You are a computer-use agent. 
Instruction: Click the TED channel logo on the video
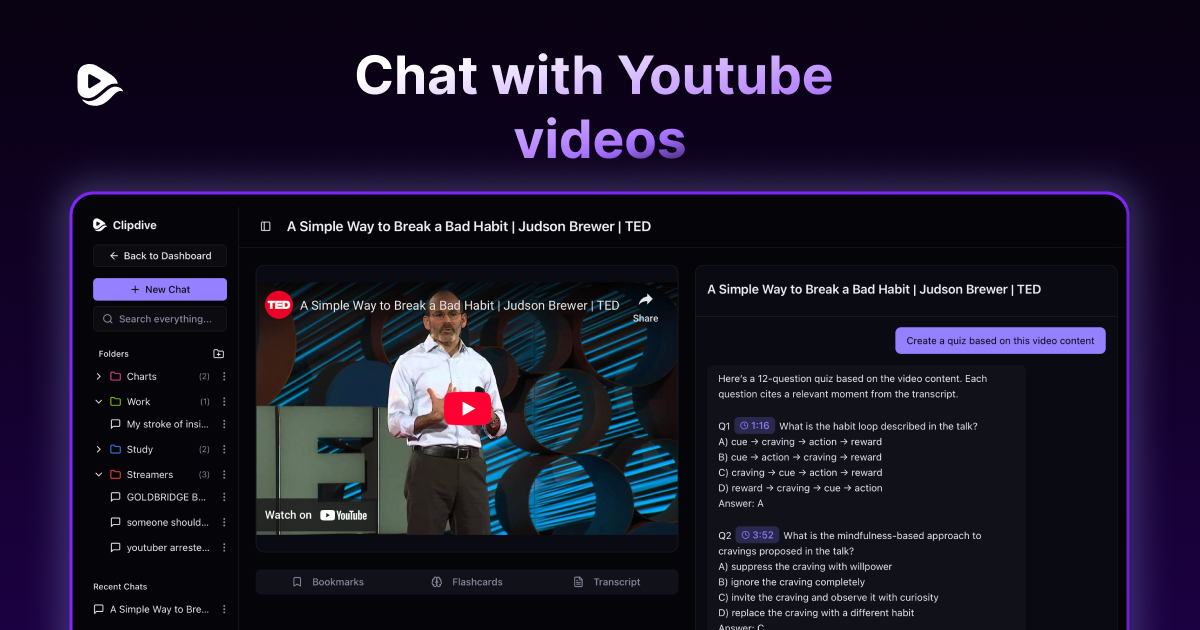(x=279, y=305)
